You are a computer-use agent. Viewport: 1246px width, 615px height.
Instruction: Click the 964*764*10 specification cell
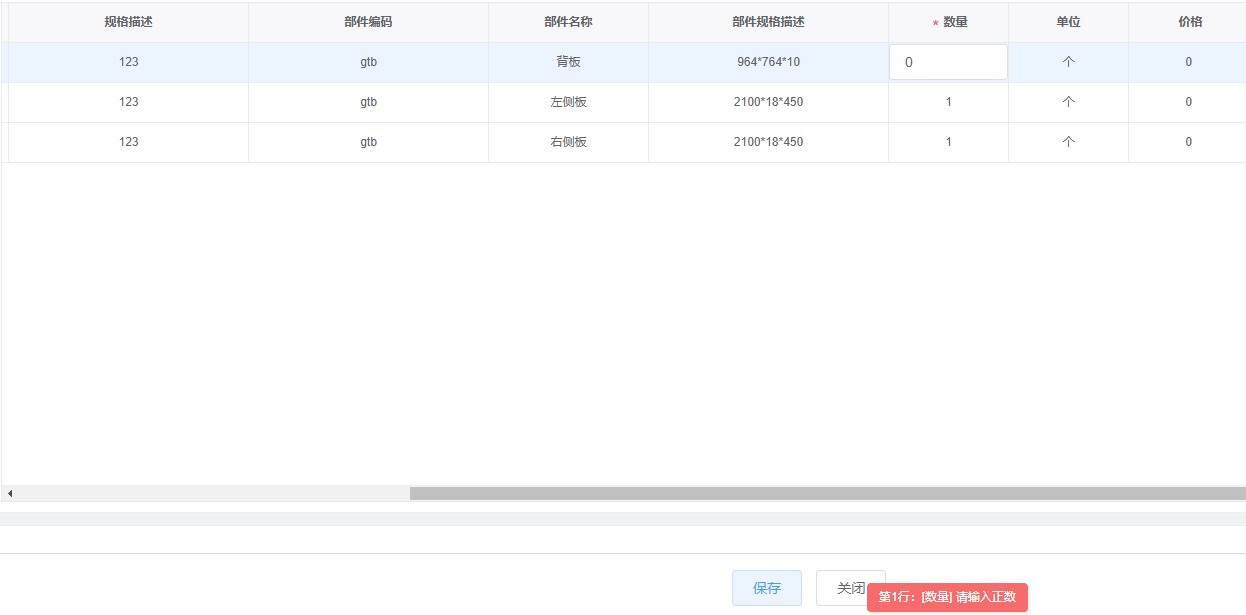point(767,61)
